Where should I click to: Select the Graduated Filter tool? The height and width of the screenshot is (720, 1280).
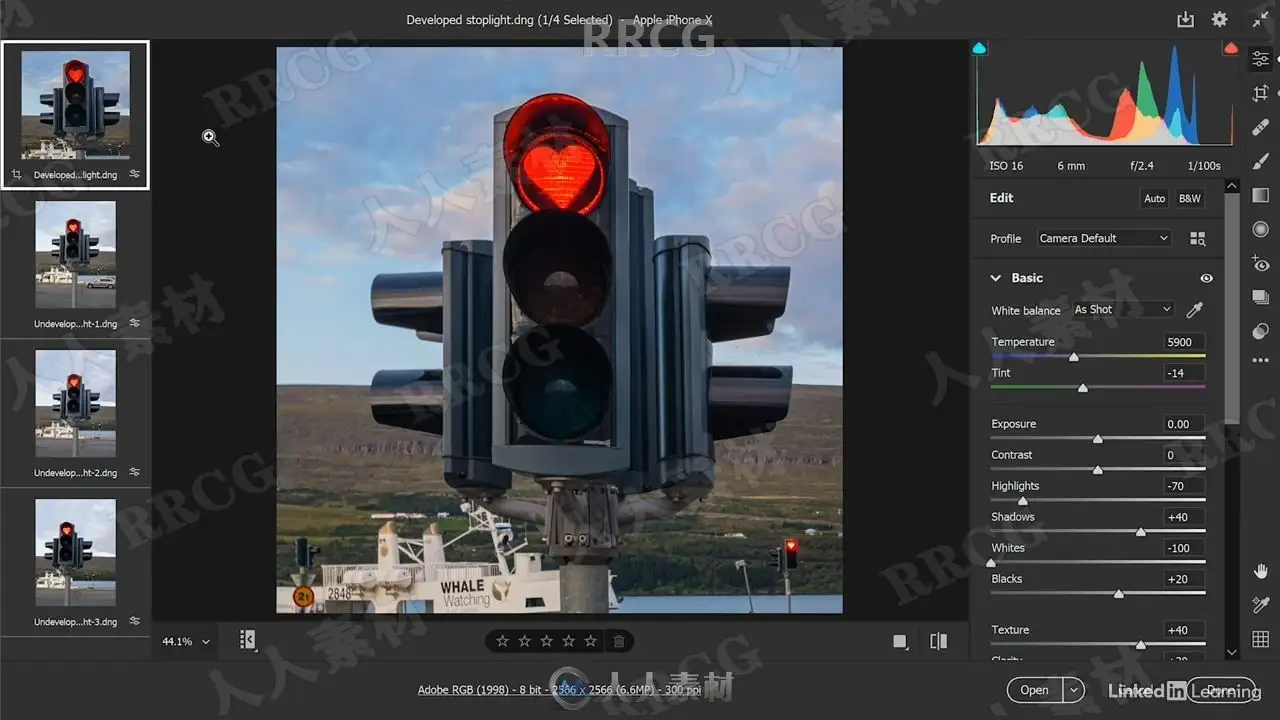[x=1260, y=195]
